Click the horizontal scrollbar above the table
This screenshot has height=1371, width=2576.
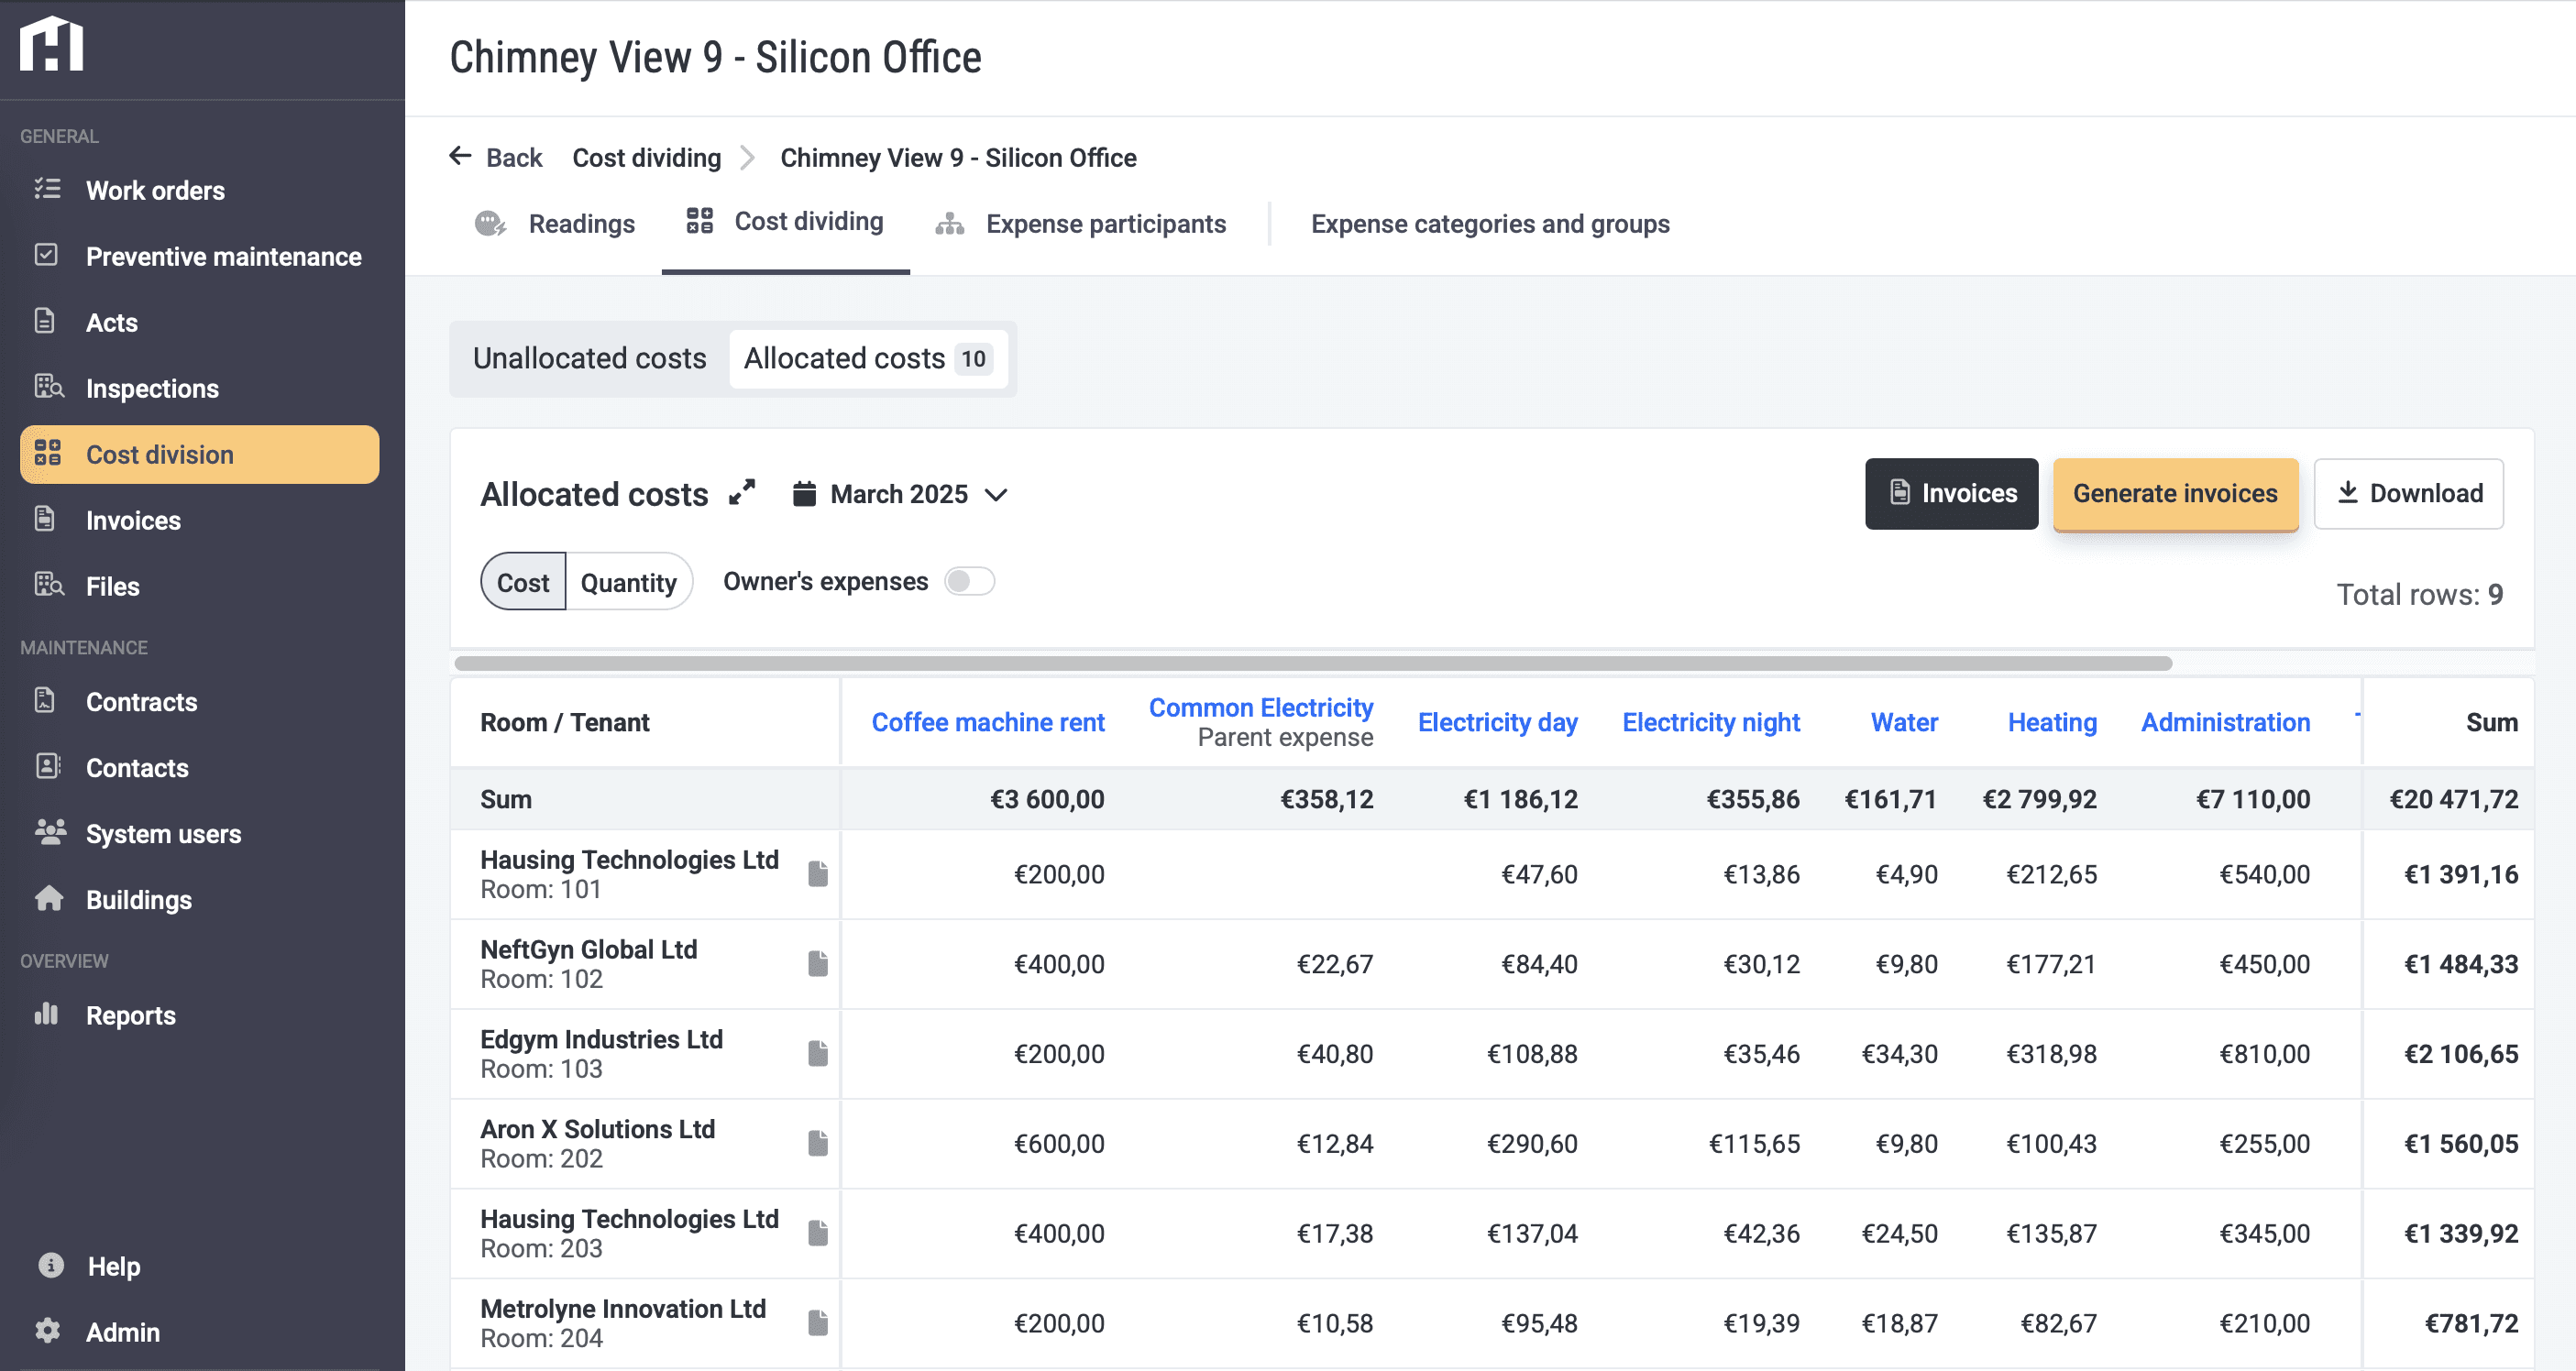click(1312, 663)
